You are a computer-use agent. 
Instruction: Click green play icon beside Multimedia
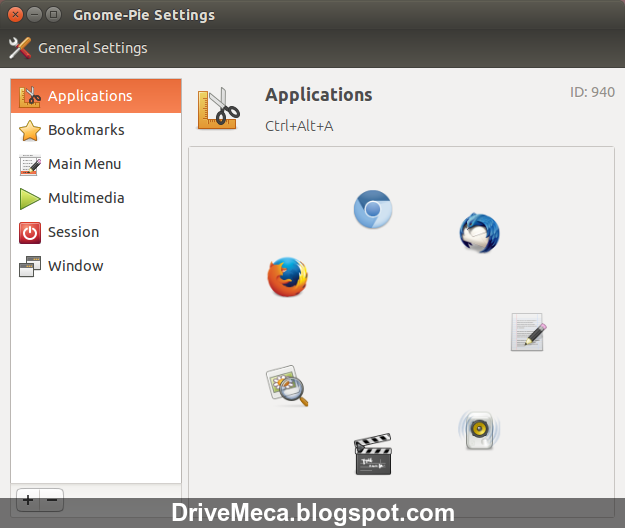(x=30, y=198)
